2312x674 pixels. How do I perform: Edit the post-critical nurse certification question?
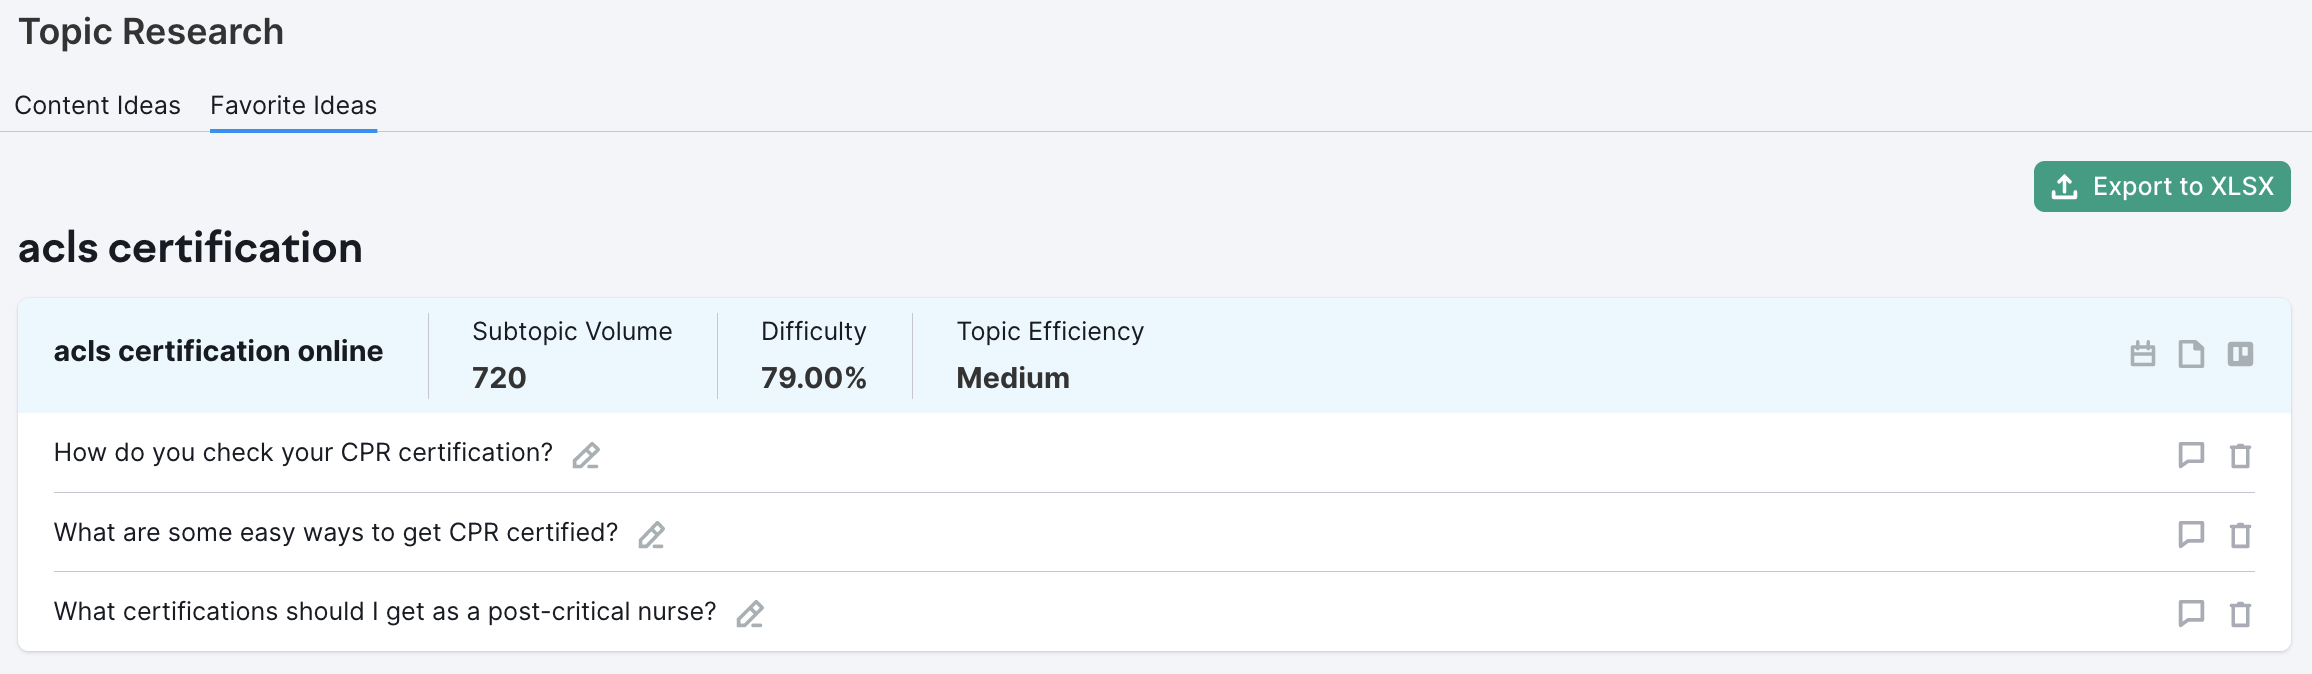[x=750, y=614]
